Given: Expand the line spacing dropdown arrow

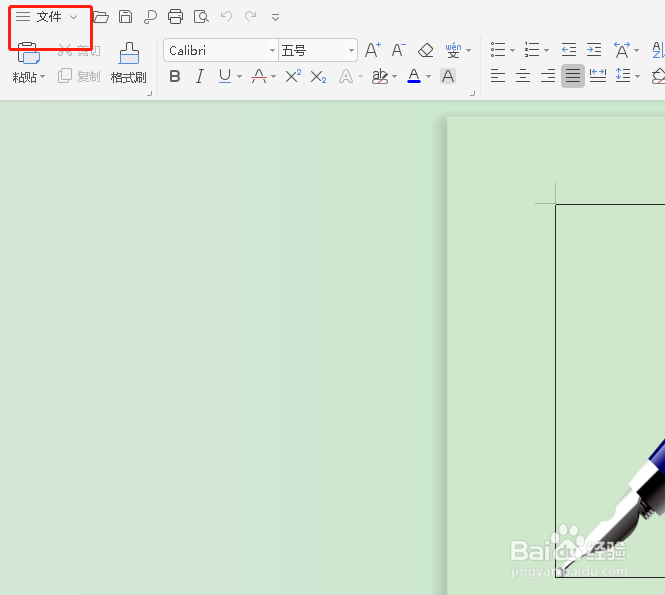Looking at the screenshot, I should (x=637, y=77).
